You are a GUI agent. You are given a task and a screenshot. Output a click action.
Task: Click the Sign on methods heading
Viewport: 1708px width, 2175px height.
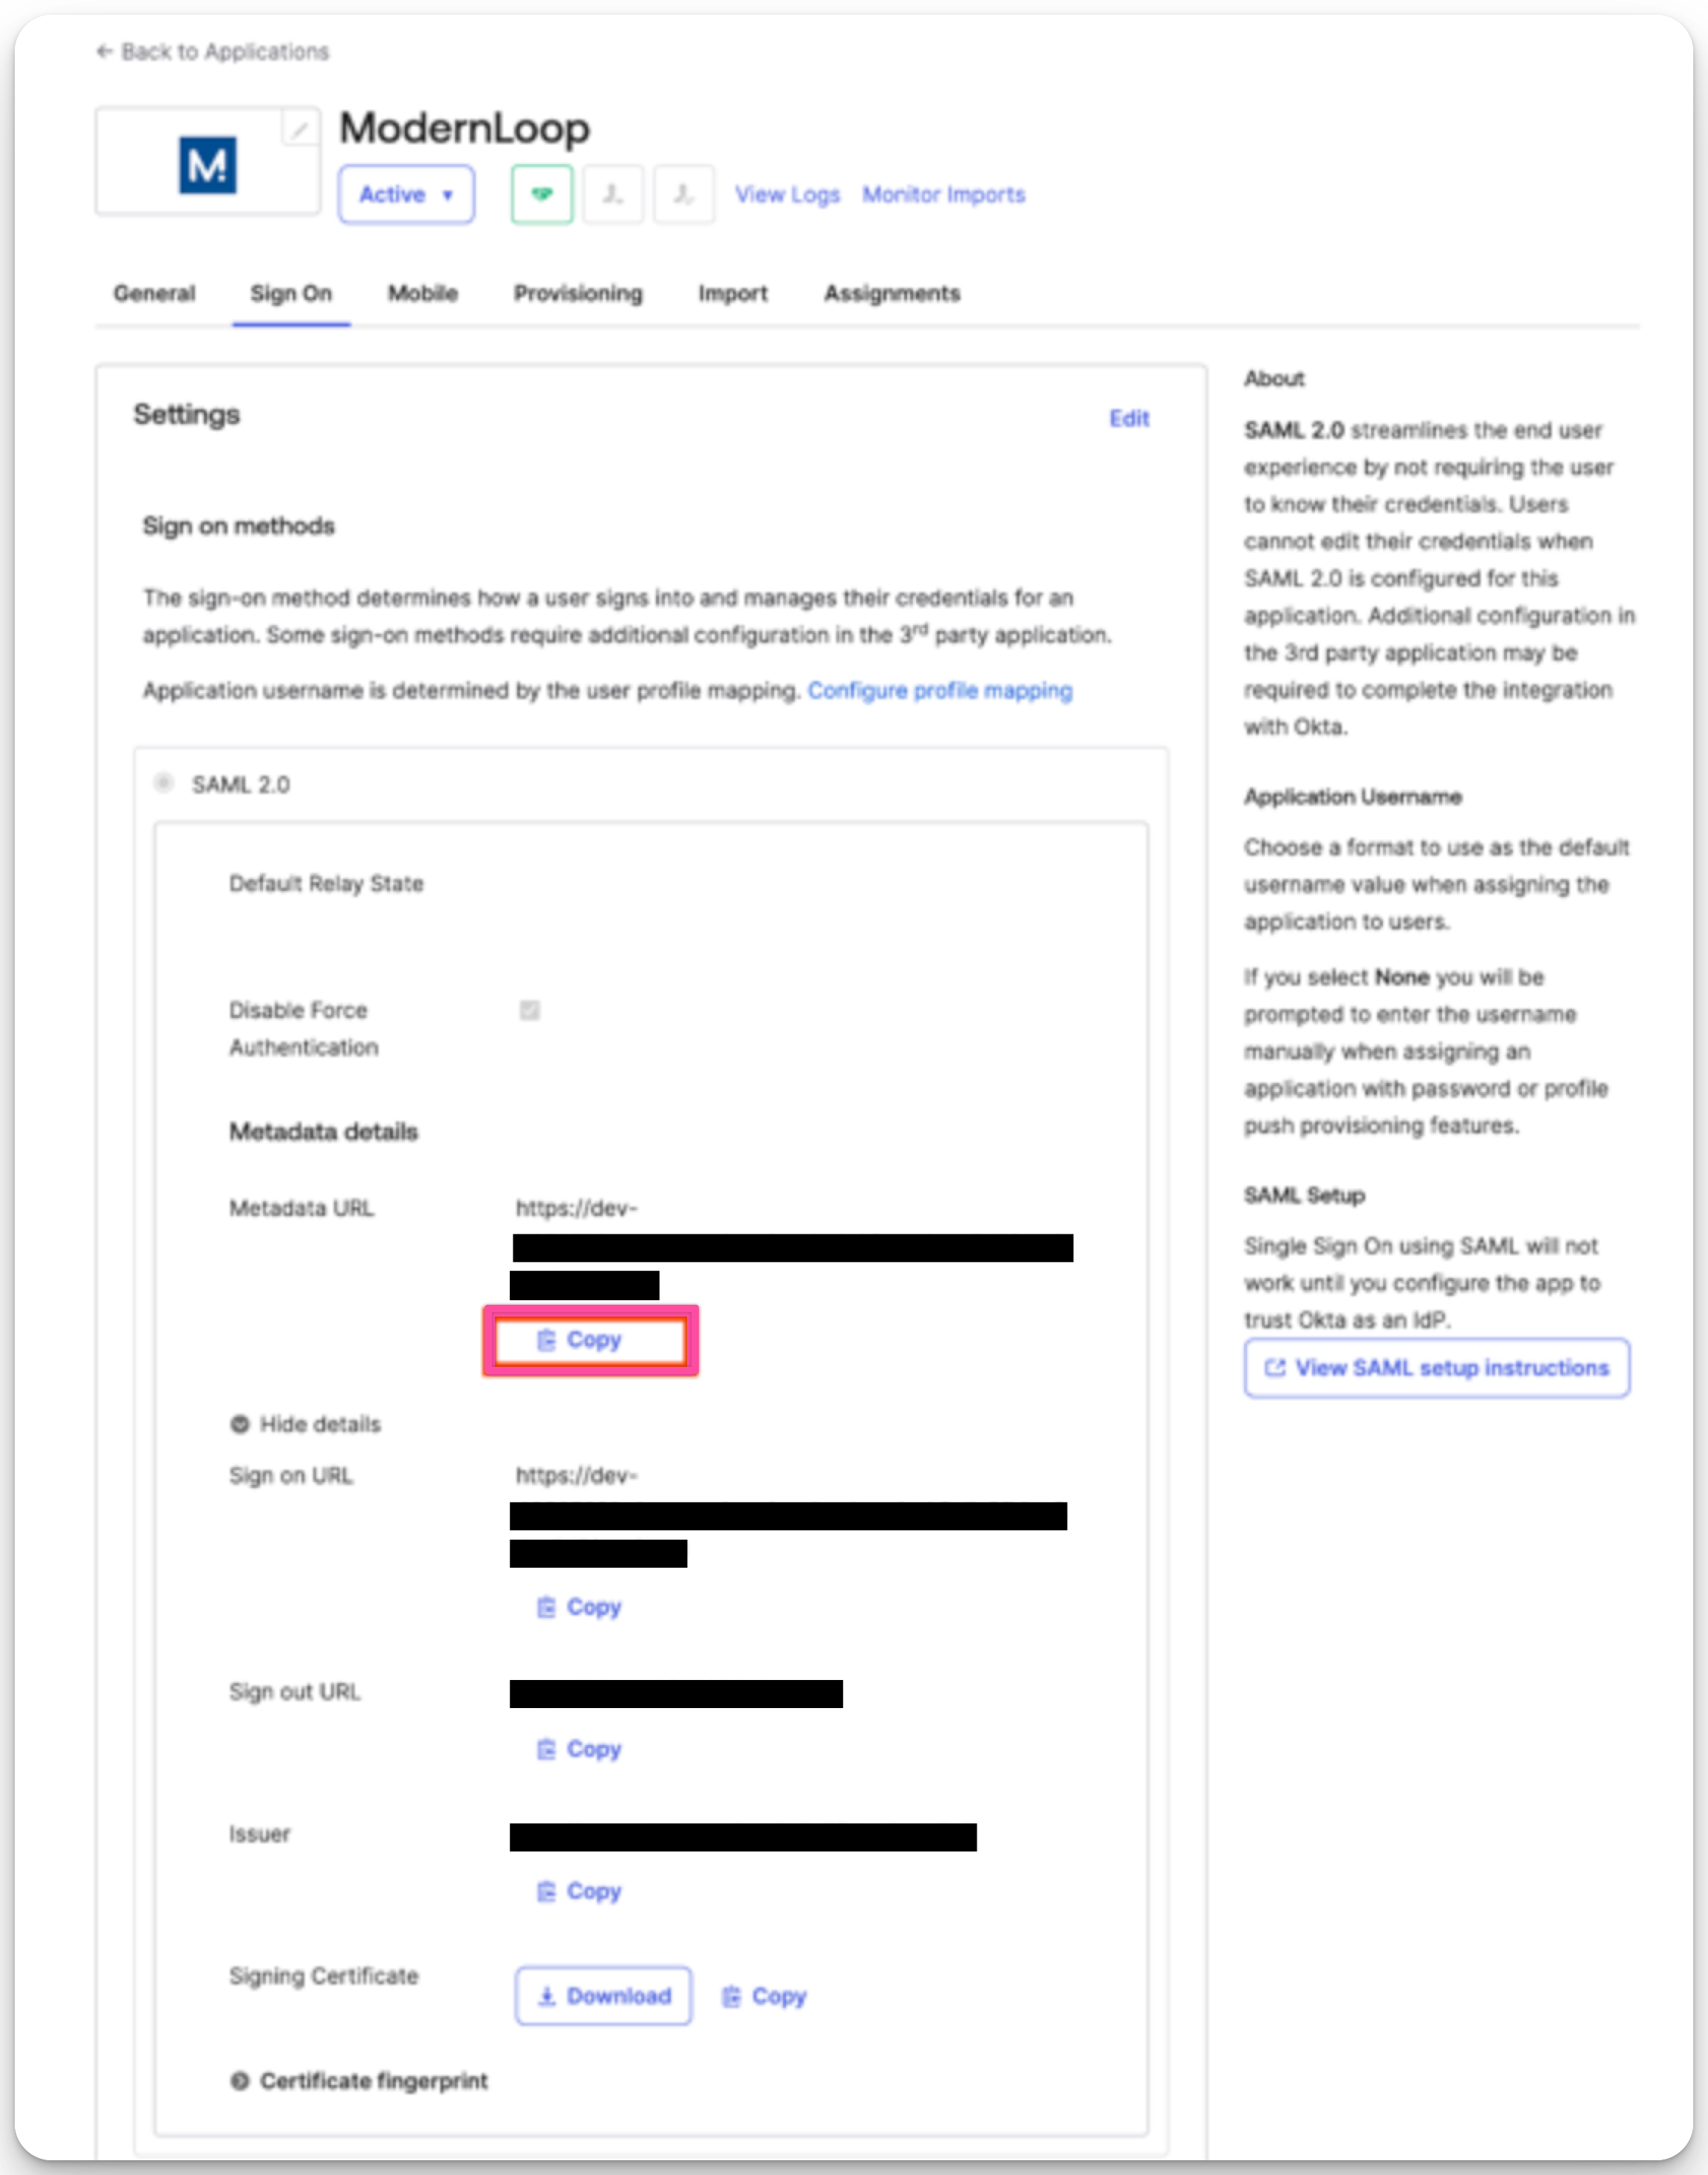click(x=239, y=526)
